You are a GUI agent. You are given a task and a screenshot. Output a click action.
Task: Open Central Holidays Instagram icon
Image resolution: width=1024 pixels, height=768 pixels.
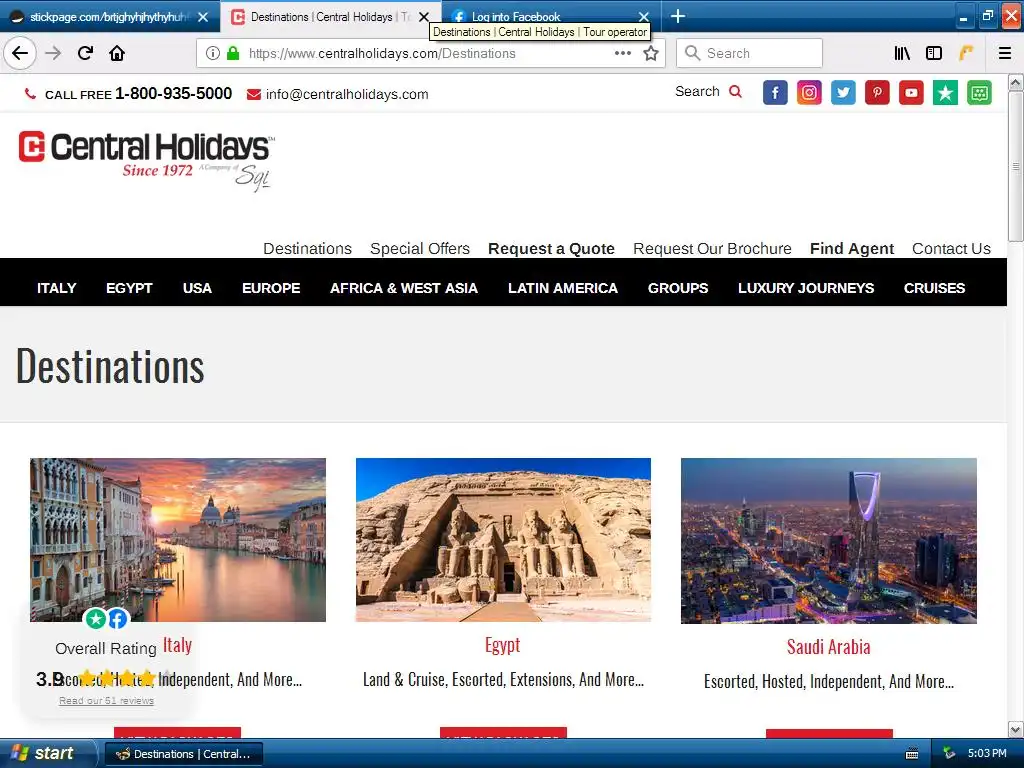(x=809, y=93)
